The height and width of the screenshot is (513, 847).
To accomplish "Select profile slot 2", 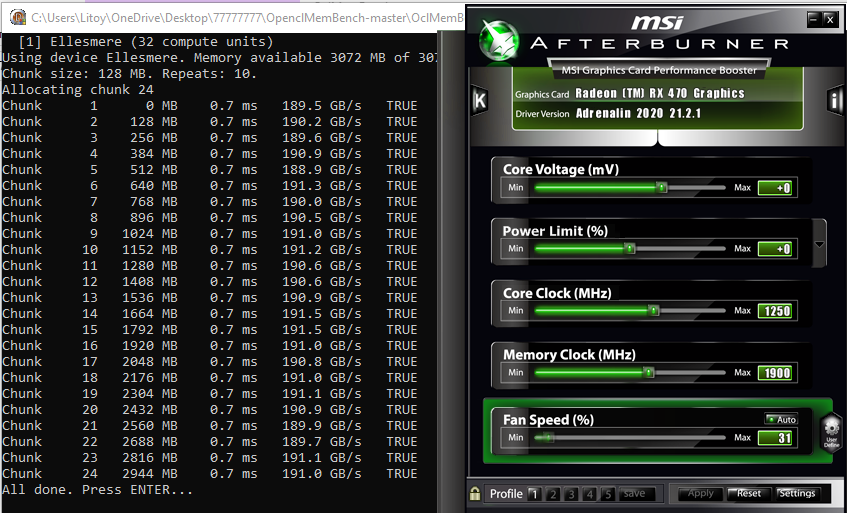I will [553, 494].
